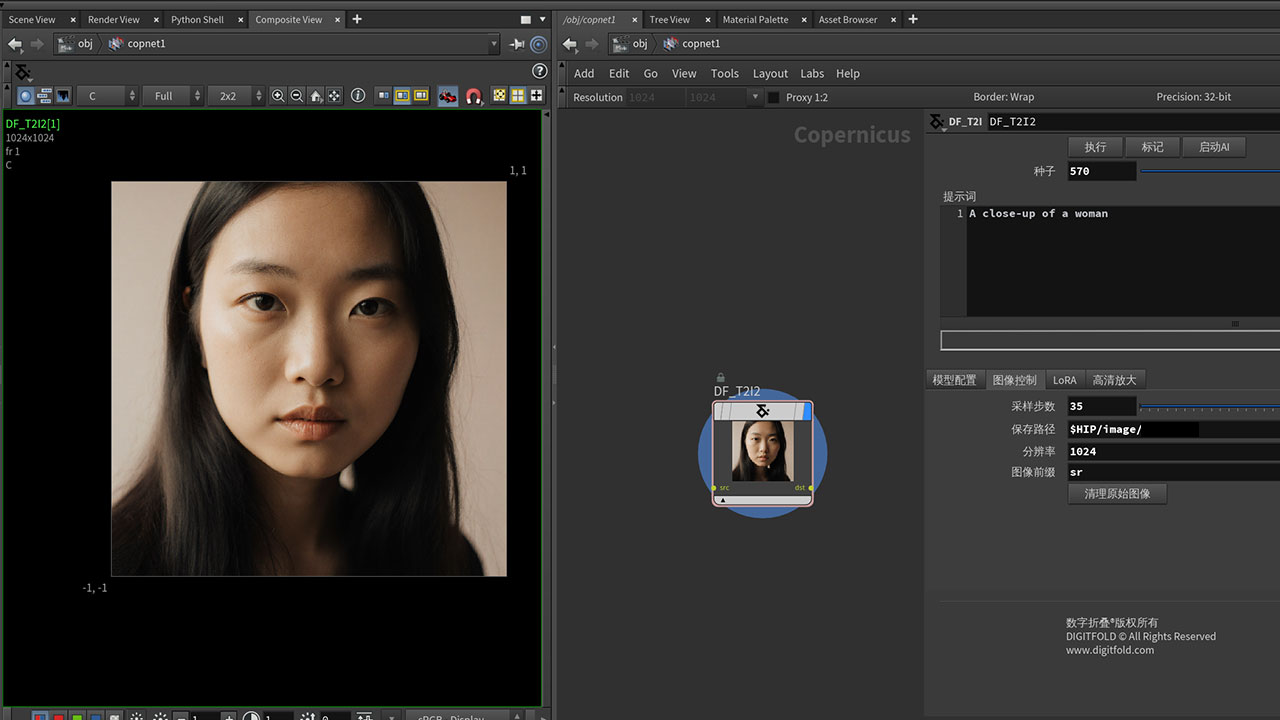
Task: Click the red race-car icon in viewer toolbar
Action: tap(448, 96)
